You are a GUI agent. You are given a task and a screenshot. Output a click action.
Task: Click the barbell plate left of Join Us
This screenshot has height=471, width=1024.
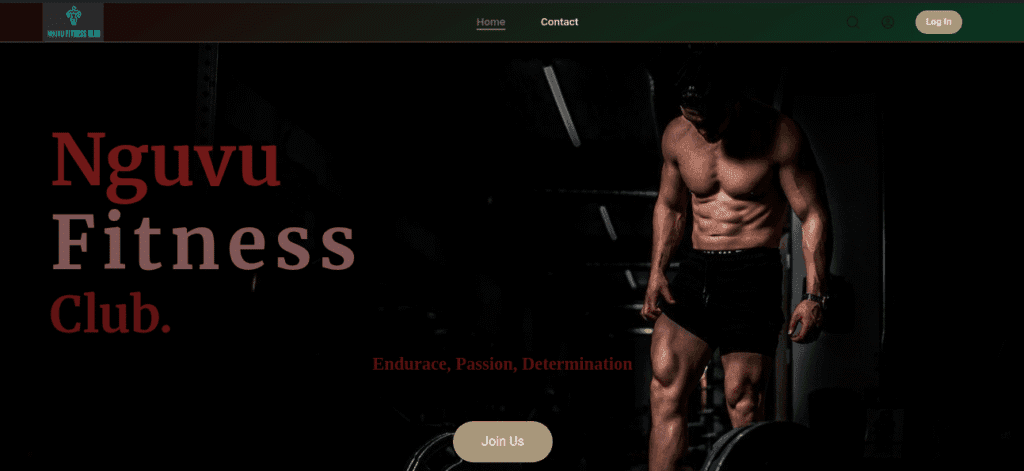pos(429,453)
